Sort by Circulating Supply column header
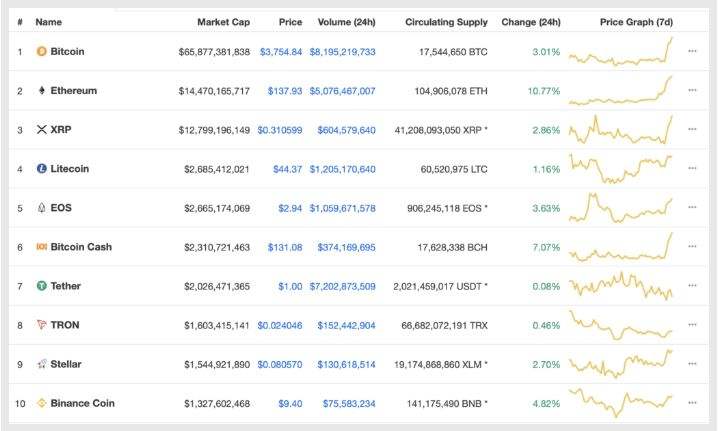 (446, 22)
